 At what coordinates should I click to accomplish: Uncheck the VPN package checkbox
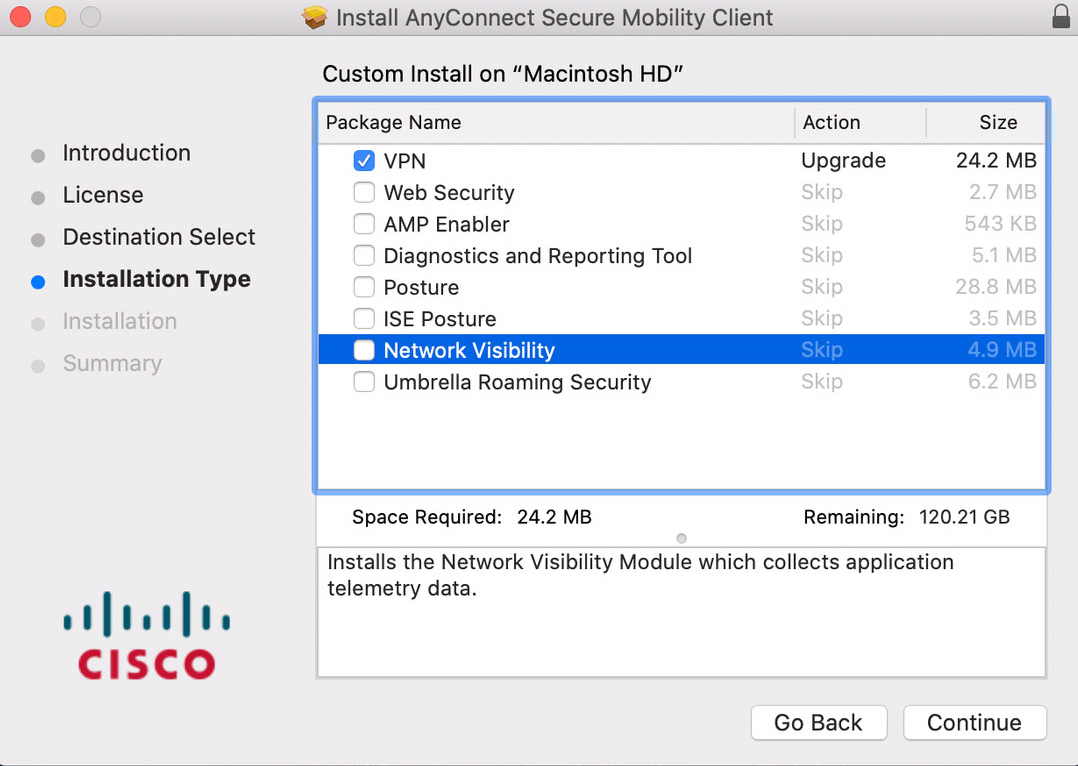(x=364, y=160)
